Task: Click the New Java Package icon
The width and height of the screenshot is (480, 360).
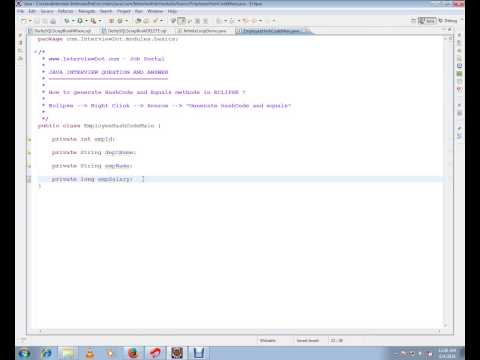Action: pos(112,21)
